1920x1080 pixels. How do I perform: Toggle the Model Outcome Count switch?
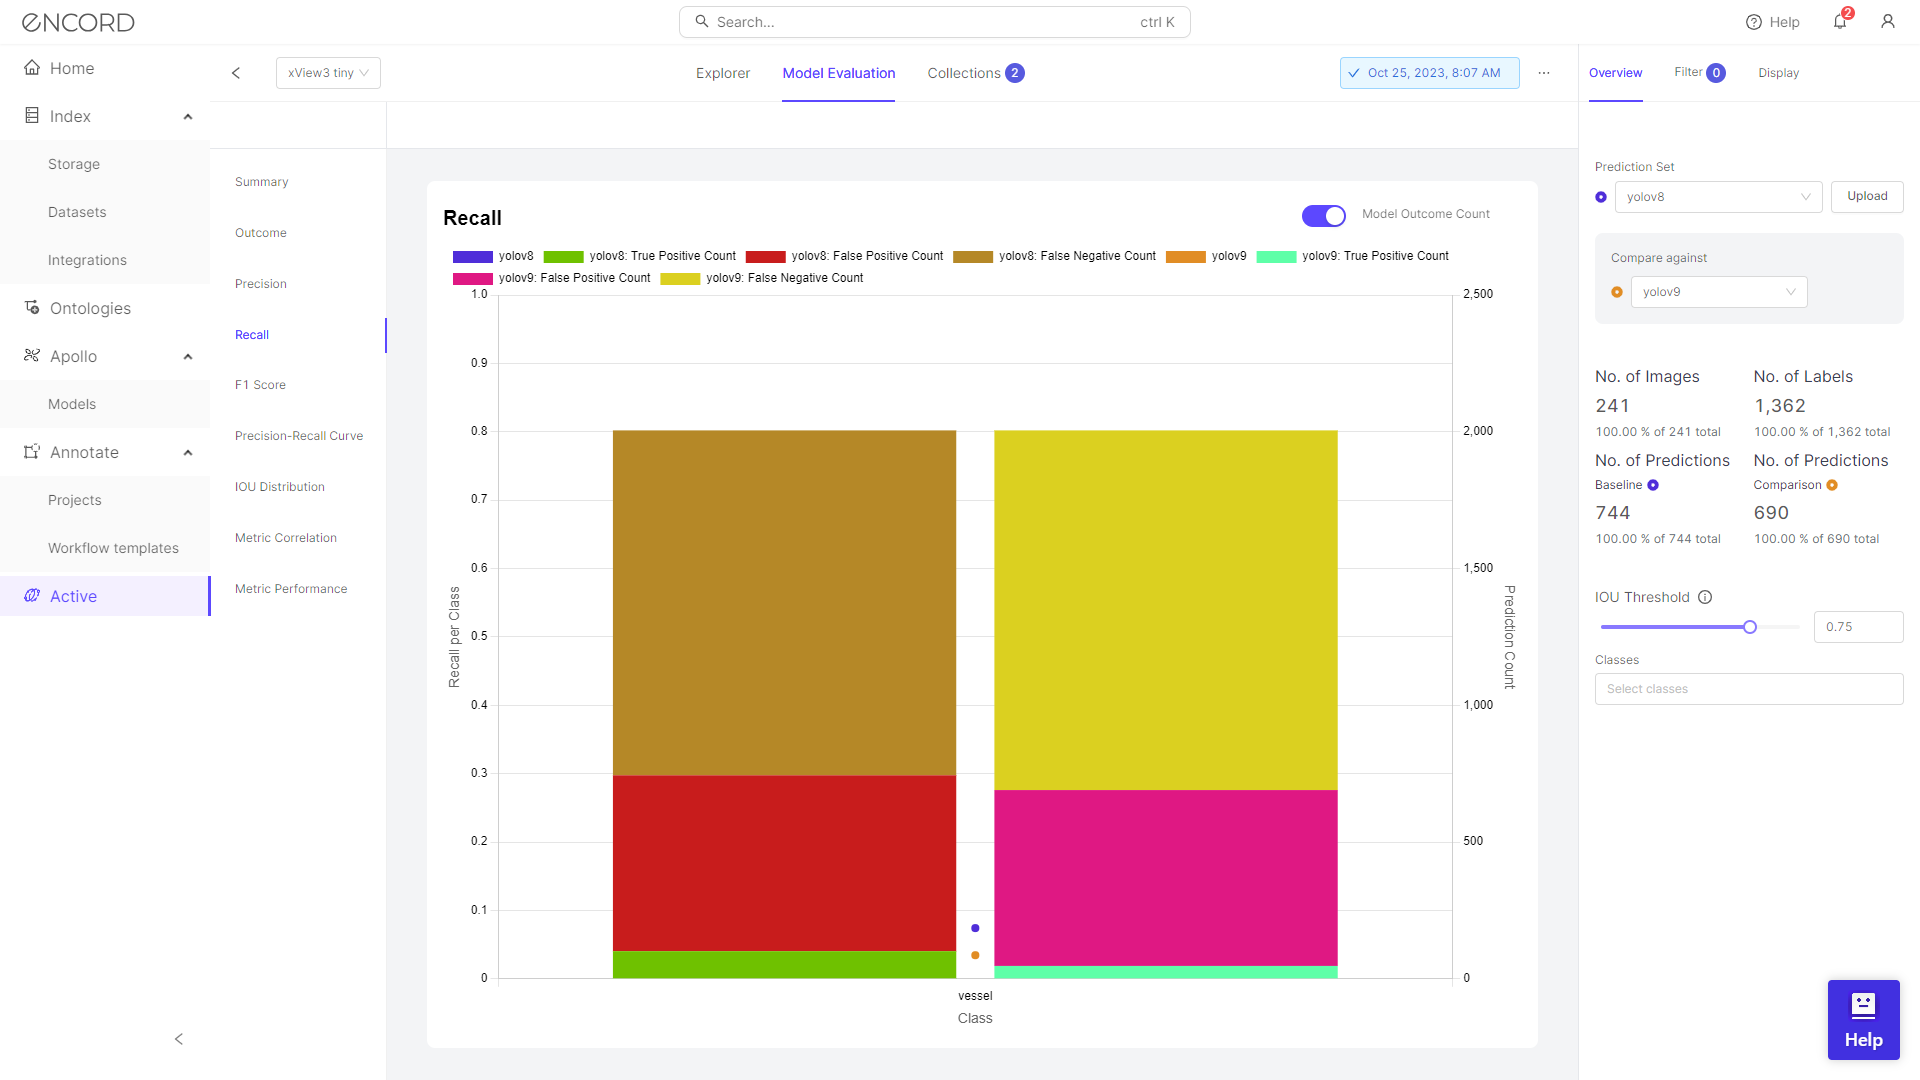pyautogui.click(x=1323, y=215)
